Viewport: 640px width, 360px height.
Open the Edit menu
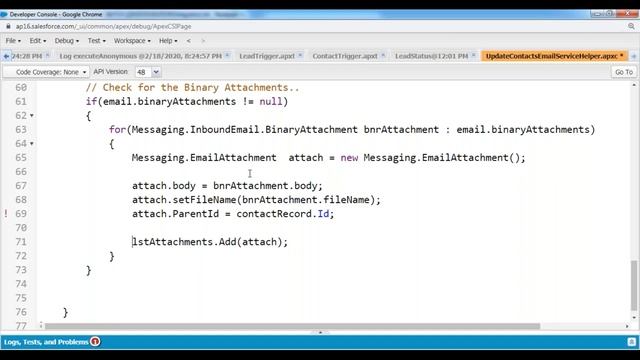pyautogui.click(x=38, y=41)
